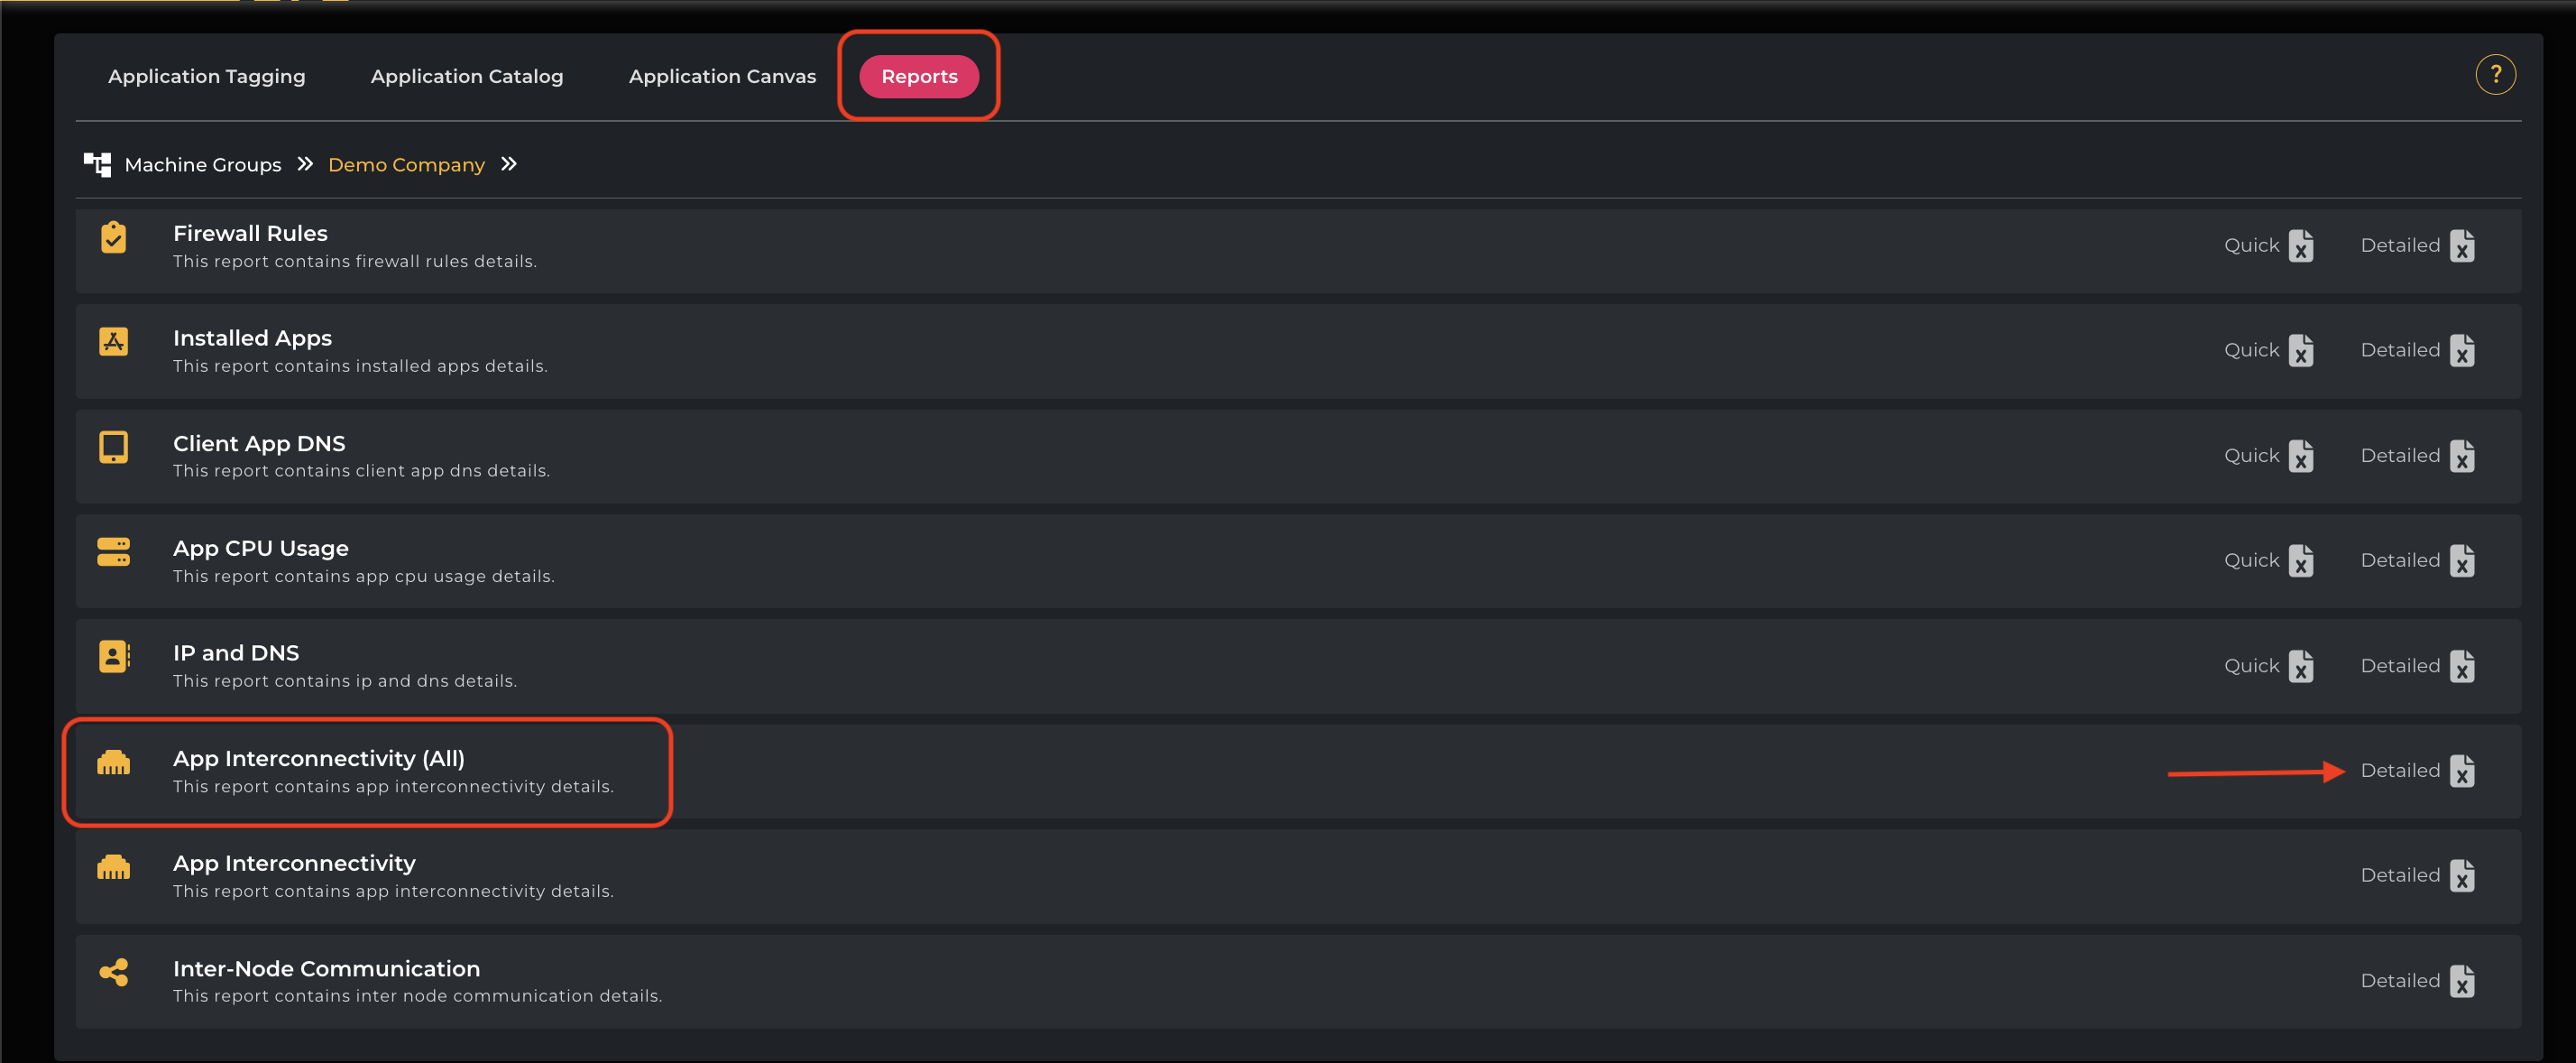
Task: Download the Firewall Rules quick report file icon
Action: click(x=2301, y=246)
